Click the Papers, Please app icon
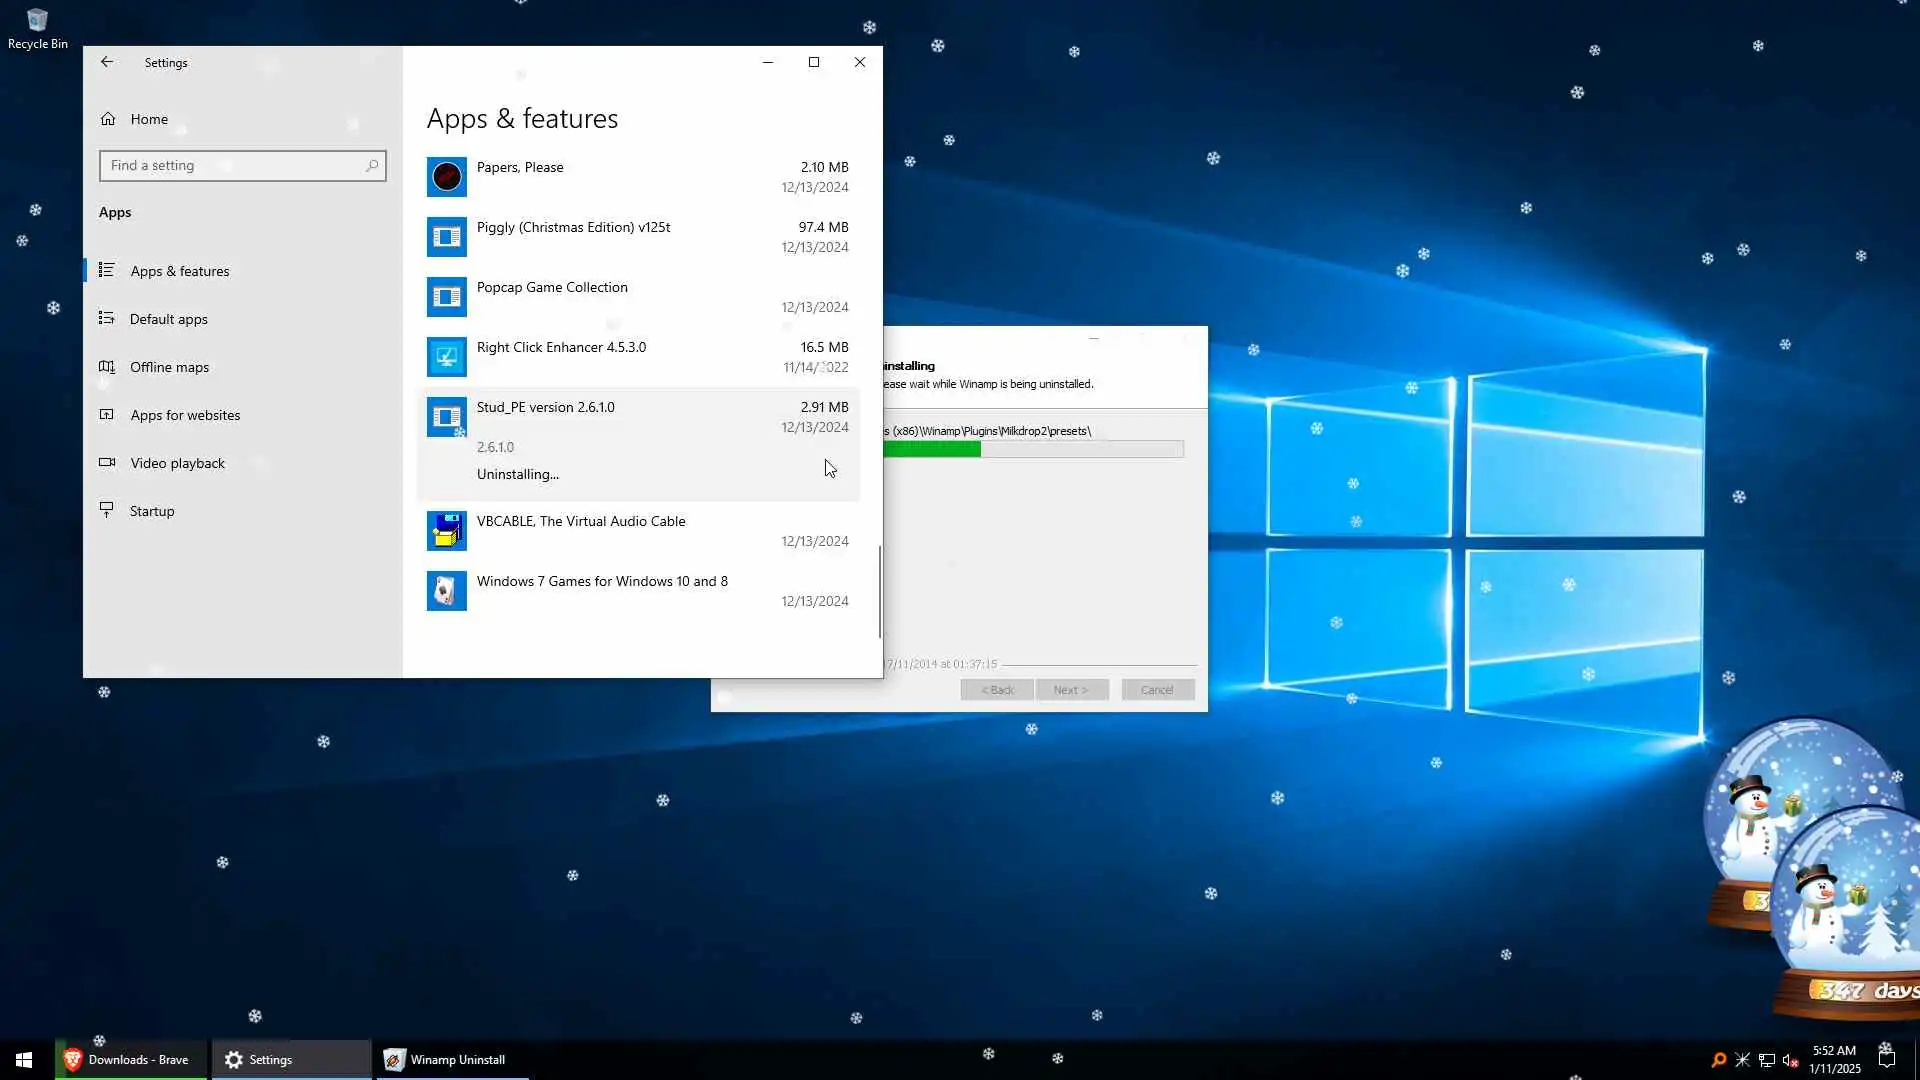Screen dimensions: 1920x1080 click(x=446, y=177)
